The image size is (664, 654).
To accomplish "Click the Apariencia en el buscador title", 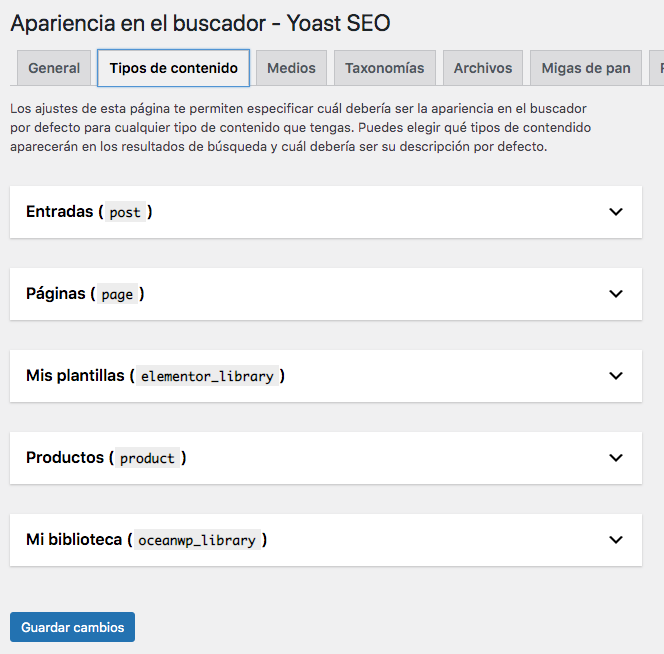I will pos(200,23).
